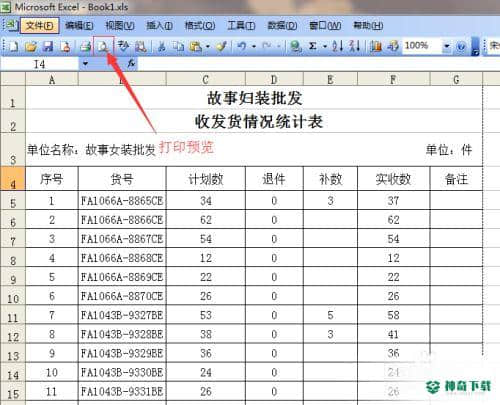Image resolution: width=500 pixels, height=405 pixels.
Task: Click the cell FA1043B-9327BE
Action: click(x=122, y=315)
